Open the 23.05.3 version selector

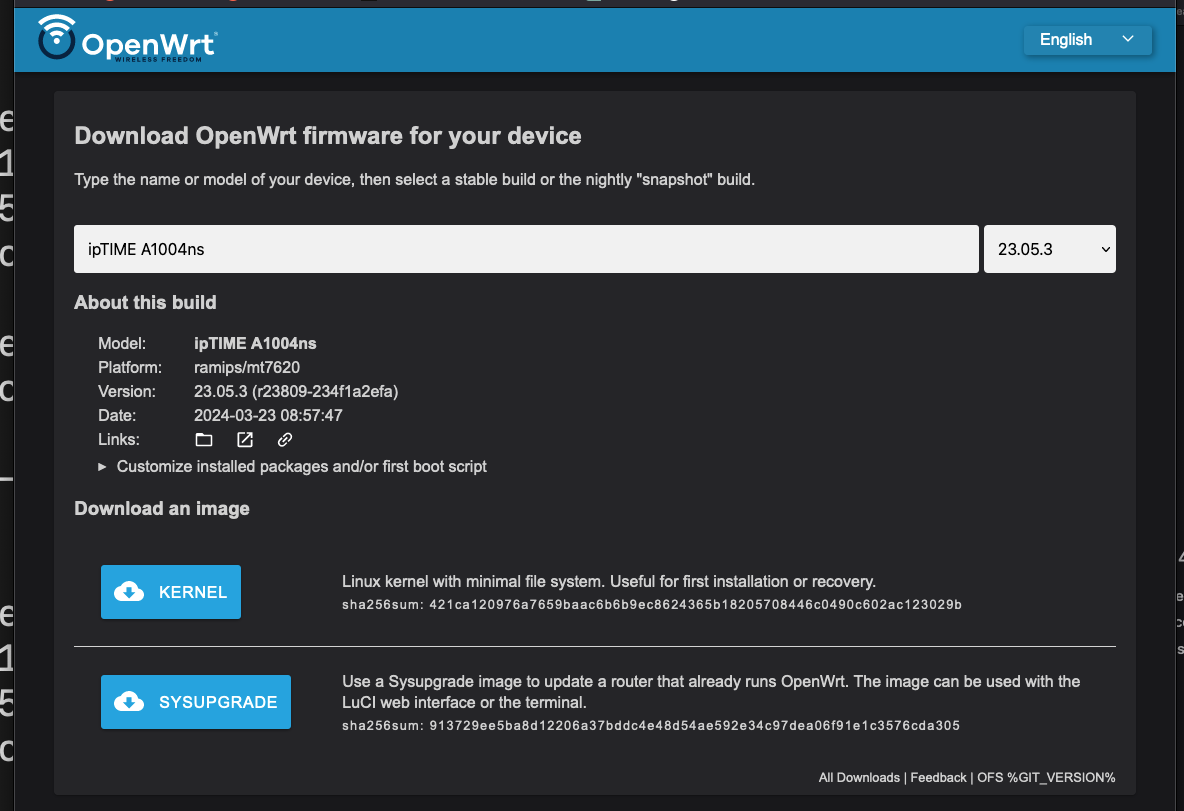(x=1050, y=249)
